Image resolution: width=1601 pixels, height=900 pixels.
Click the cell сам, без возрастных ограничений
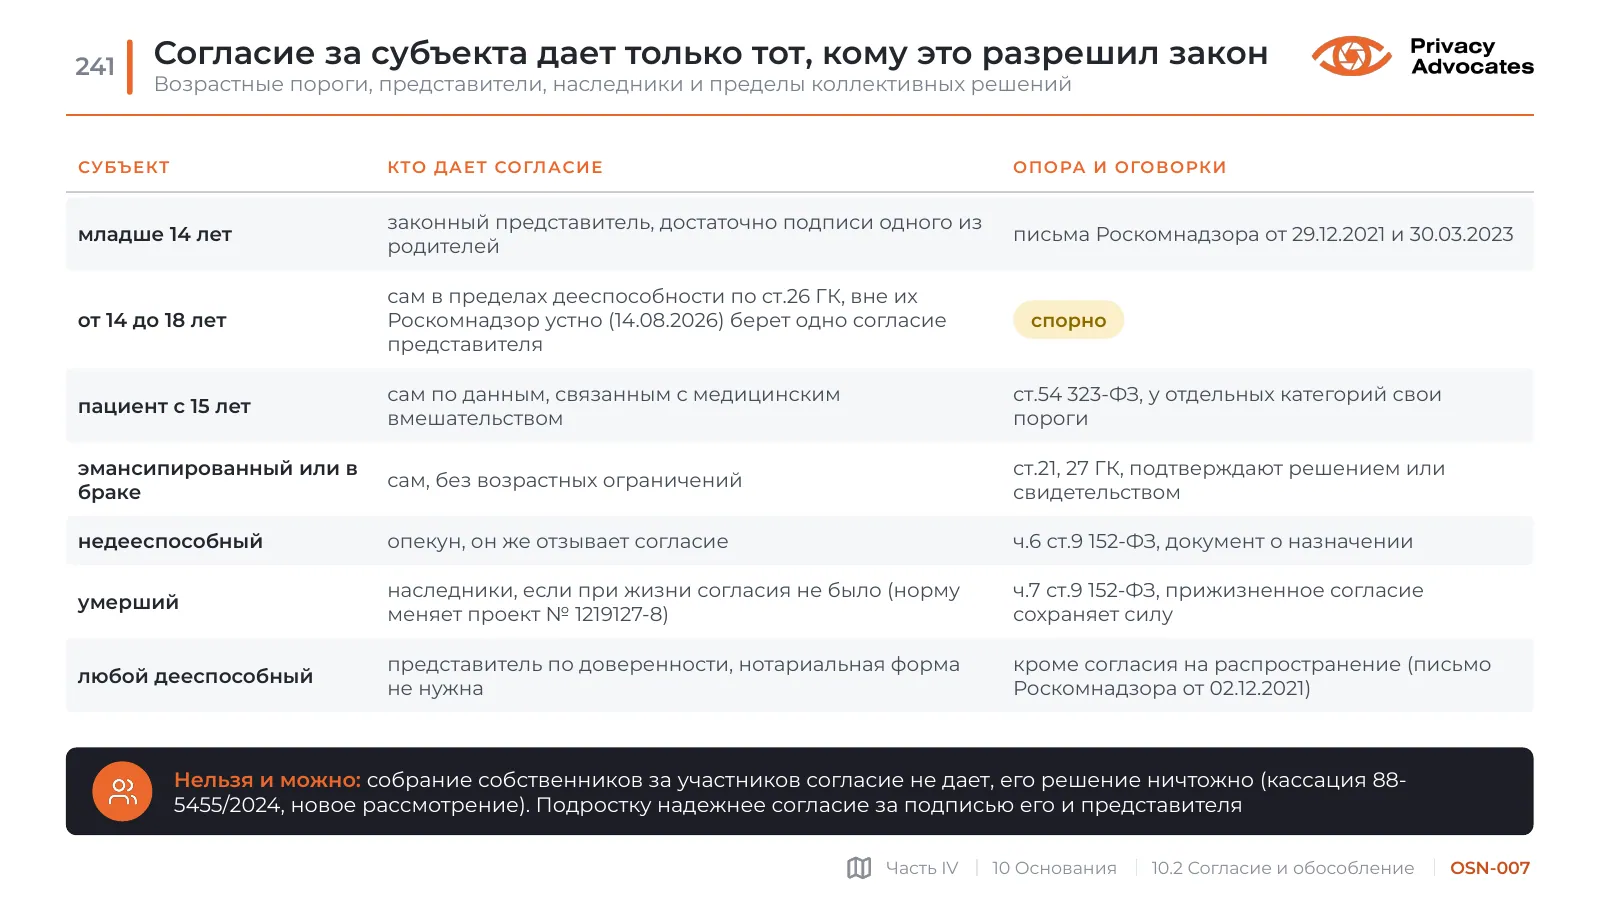pyautogui.click(x=565, y=480)
